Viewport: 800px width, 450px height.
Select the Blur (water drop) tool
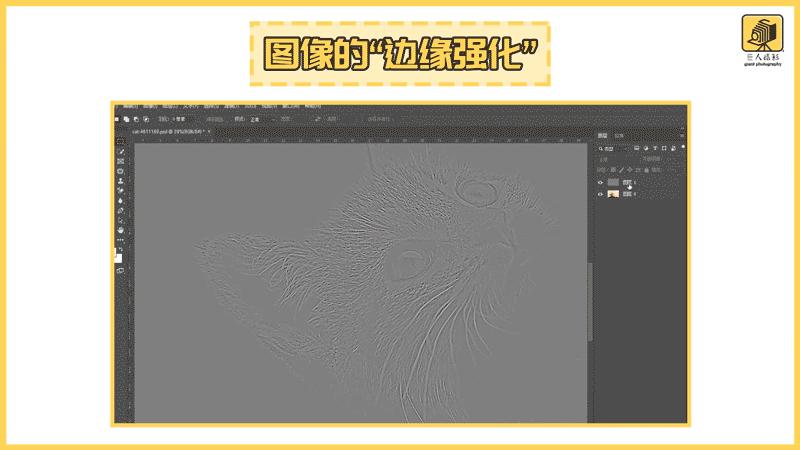(x=120, y=201)
